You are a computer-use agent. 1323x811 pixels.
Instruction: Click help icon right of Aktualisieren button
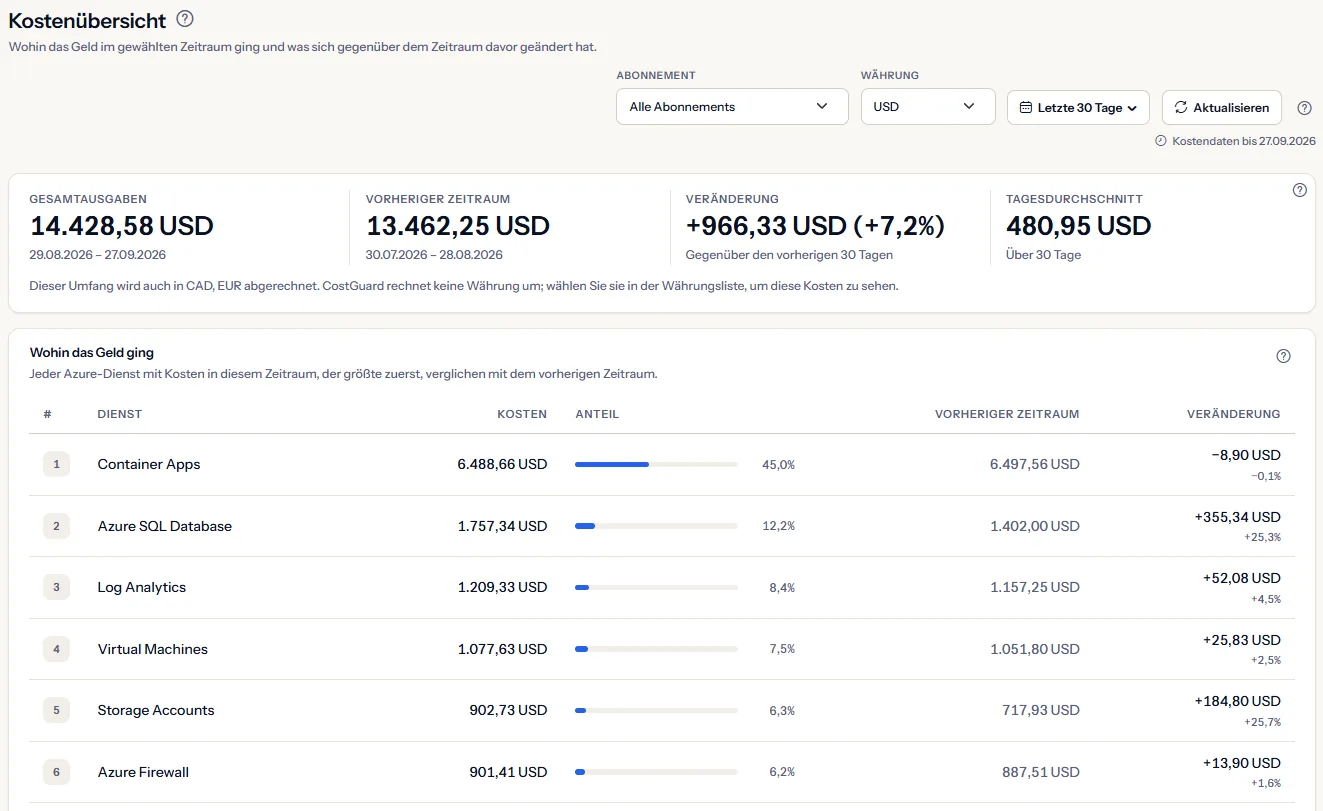(1304, 108)
